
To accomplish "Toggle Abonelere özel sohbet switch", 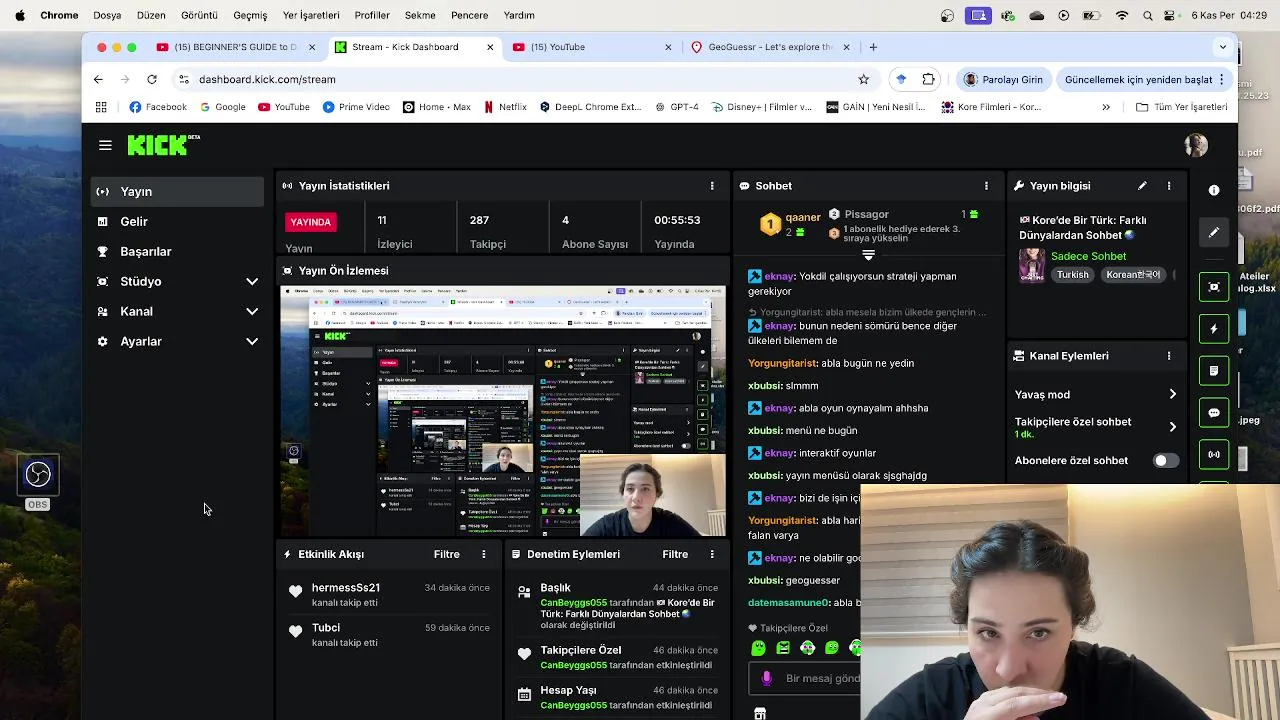I will point(1165,461).
